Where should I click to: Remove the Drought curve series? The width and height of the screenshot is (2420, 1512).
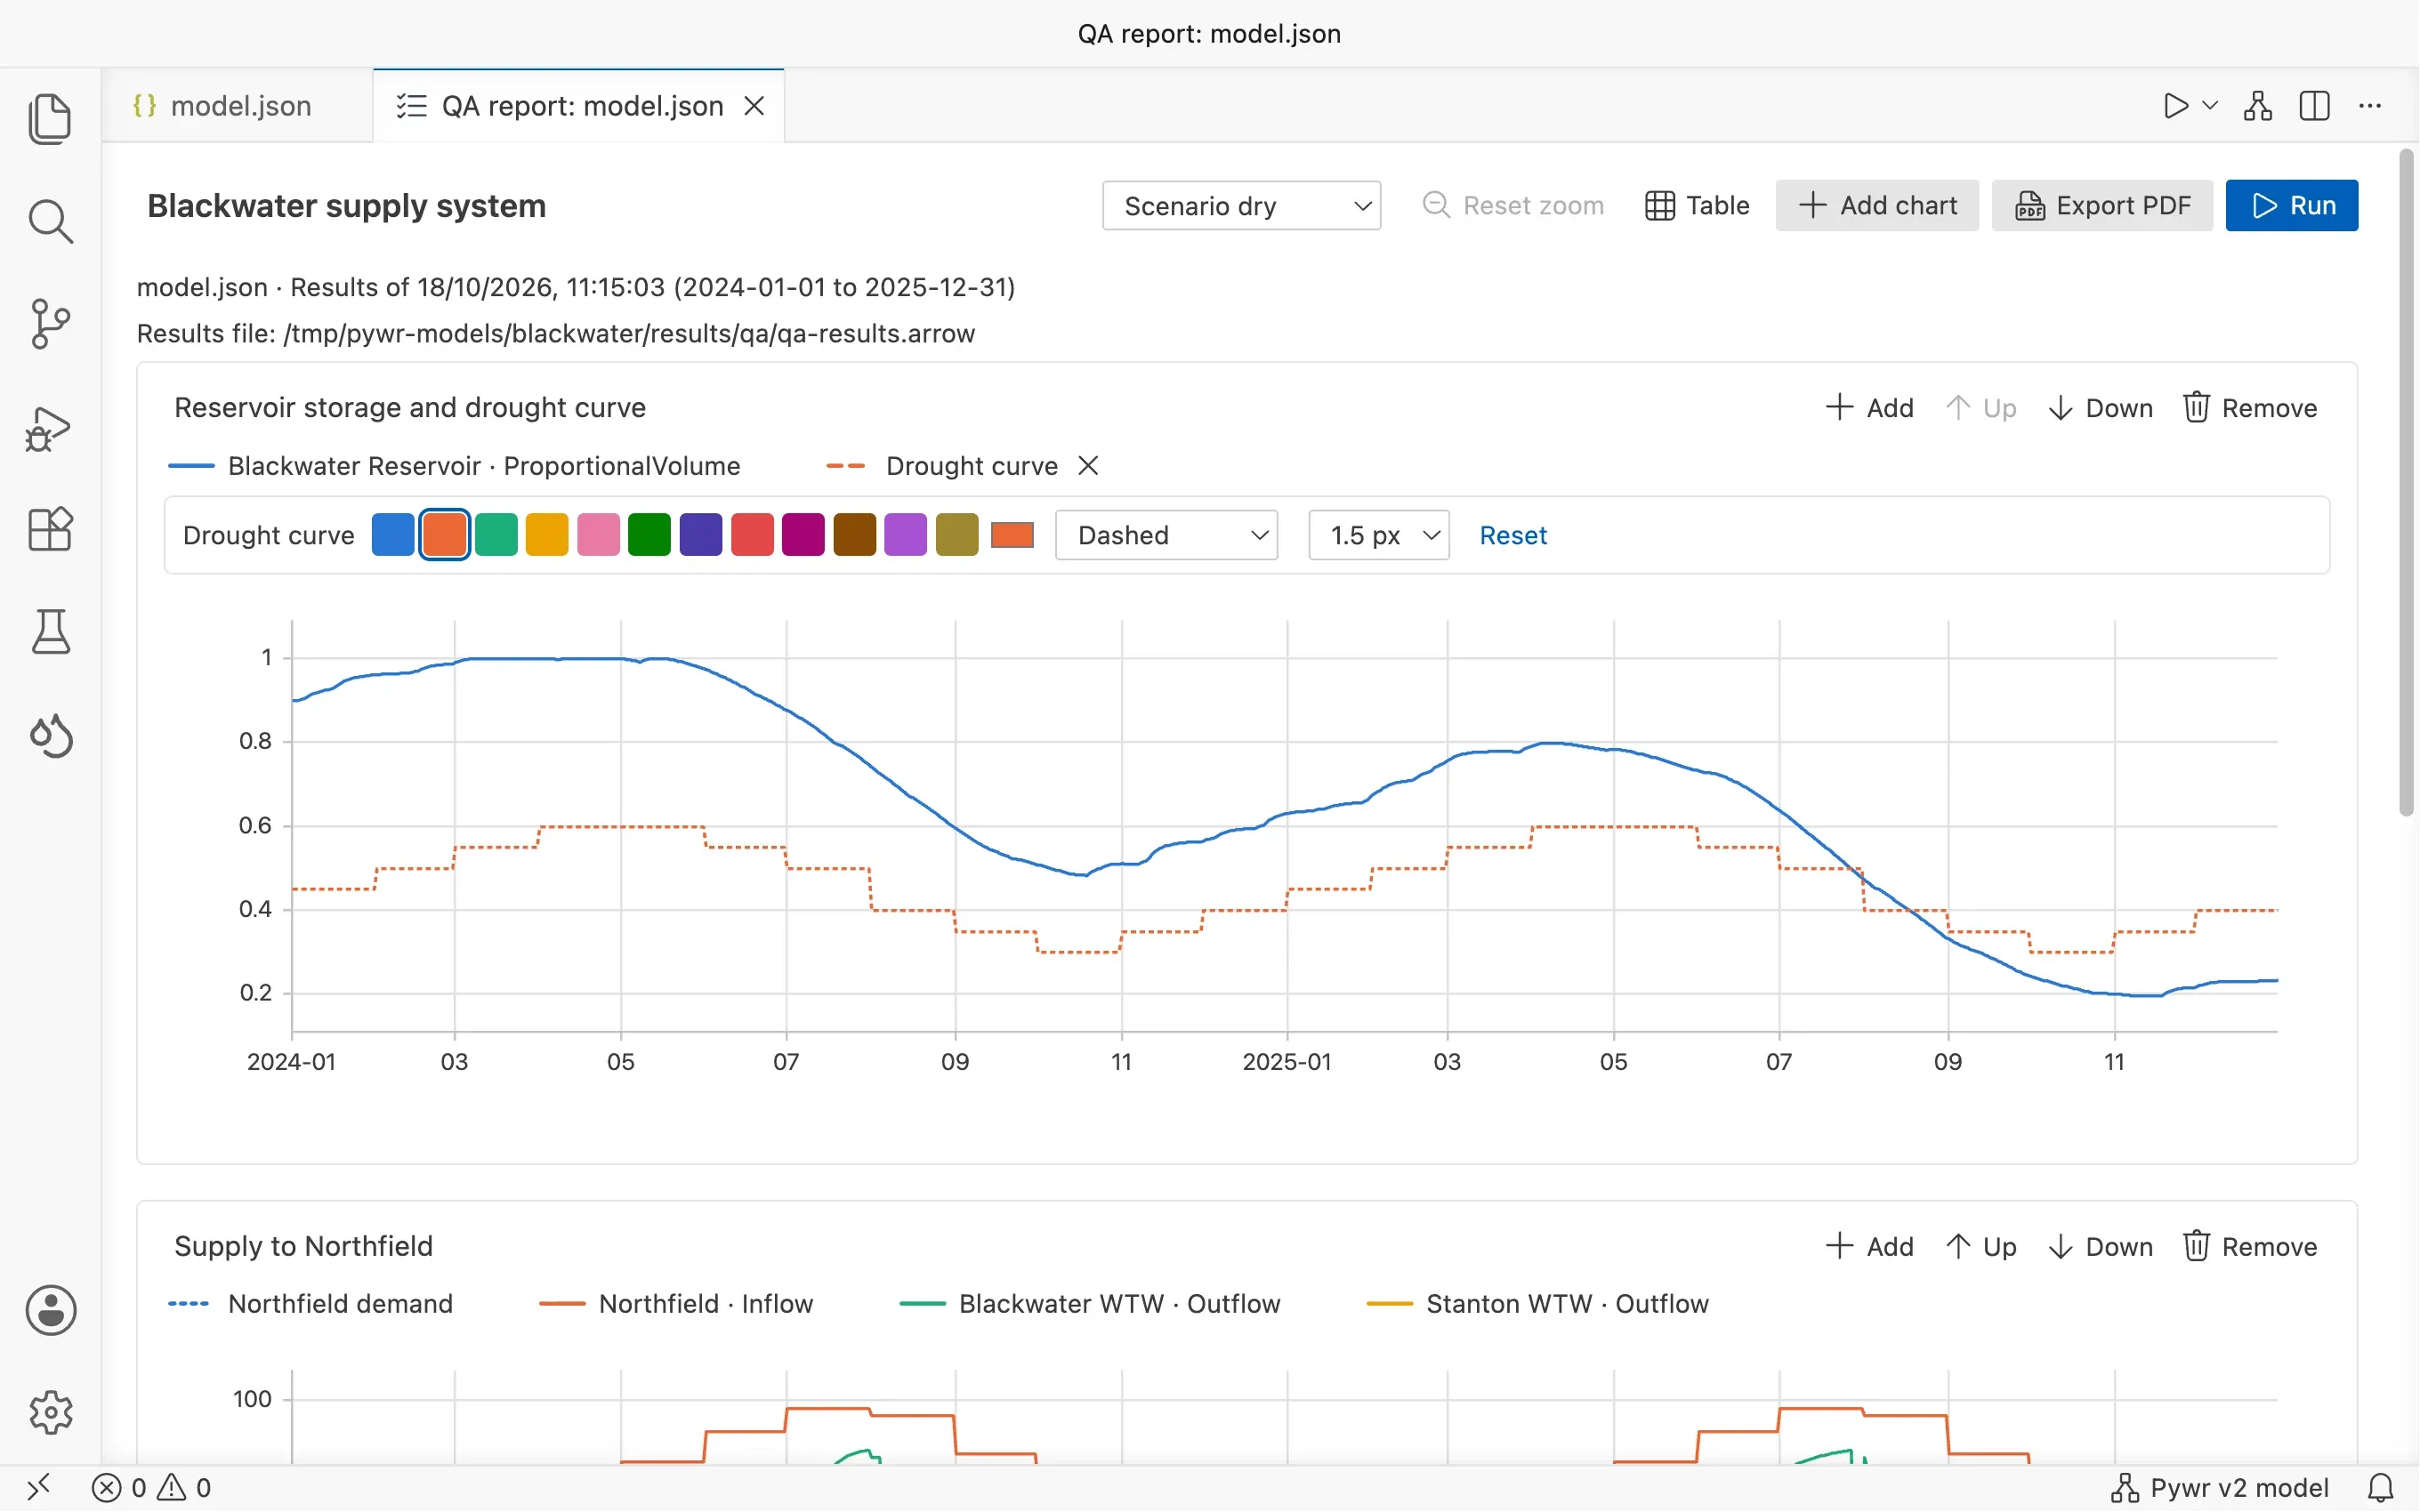[1088, 466]
